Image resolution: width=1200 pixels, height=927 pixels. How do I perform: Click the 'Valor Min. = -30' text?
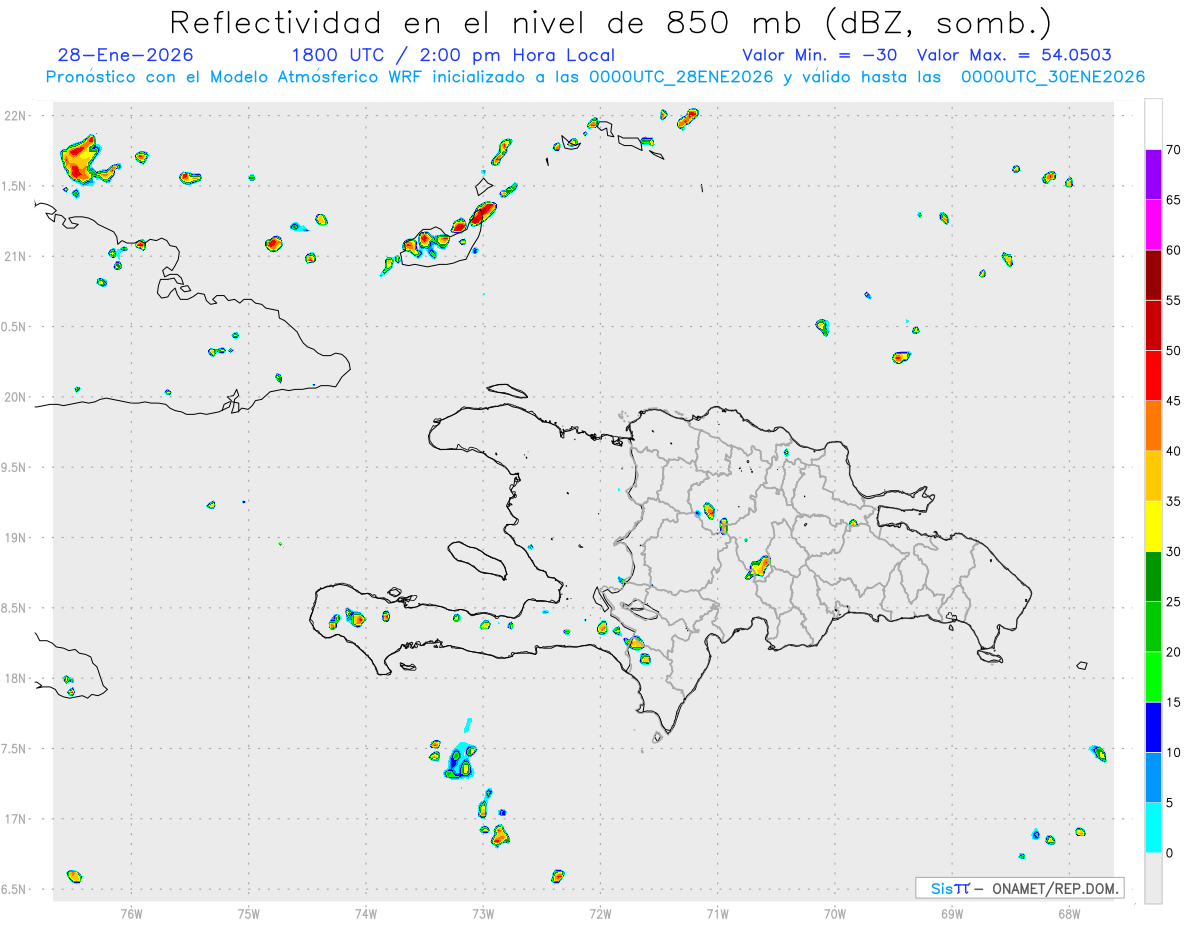pyautogui.click(x=822, y=55)
